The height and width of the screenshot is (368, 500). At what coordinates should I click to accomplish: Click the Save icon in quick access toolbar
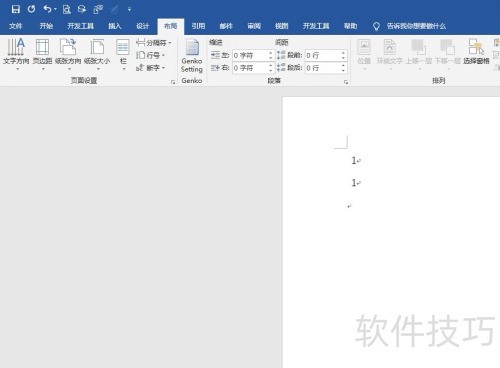[x=15, y=9]
